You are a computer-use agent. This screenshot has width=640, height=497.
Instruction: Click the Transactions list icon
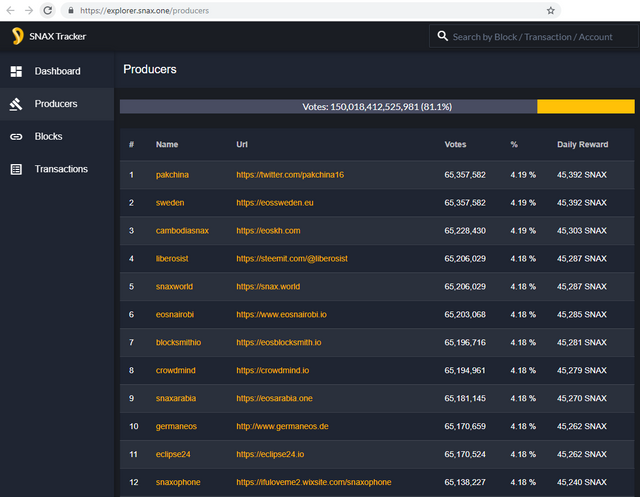(16, 169)
